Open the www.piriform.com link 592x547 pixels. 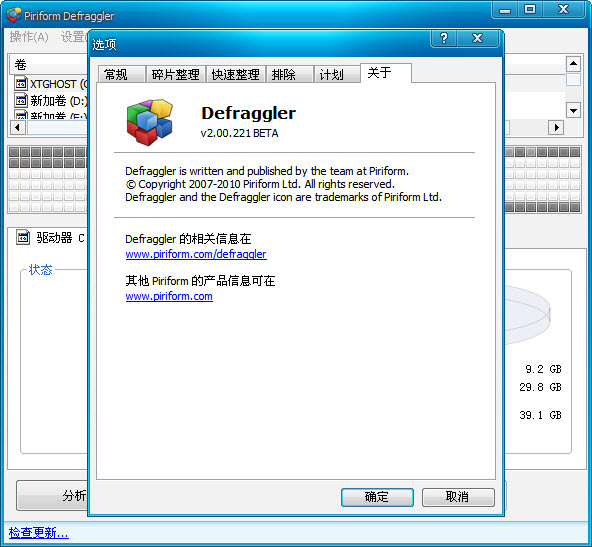pos(169,296)
